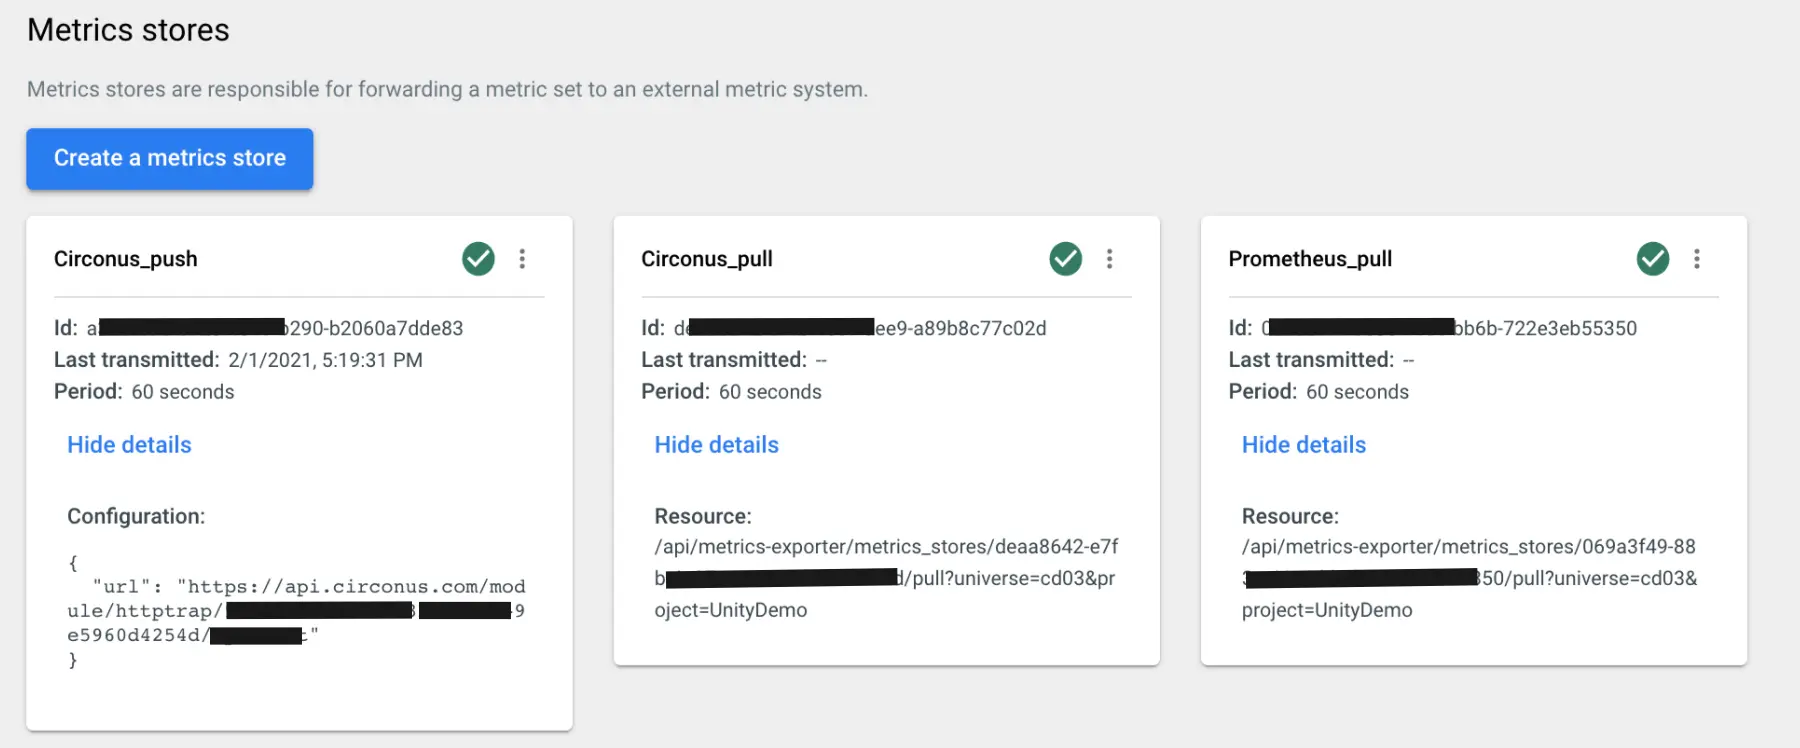
Task: Click the green status checkmark on Prometheus_pull
Action: pyautogui.click(x=1652, y=259)
